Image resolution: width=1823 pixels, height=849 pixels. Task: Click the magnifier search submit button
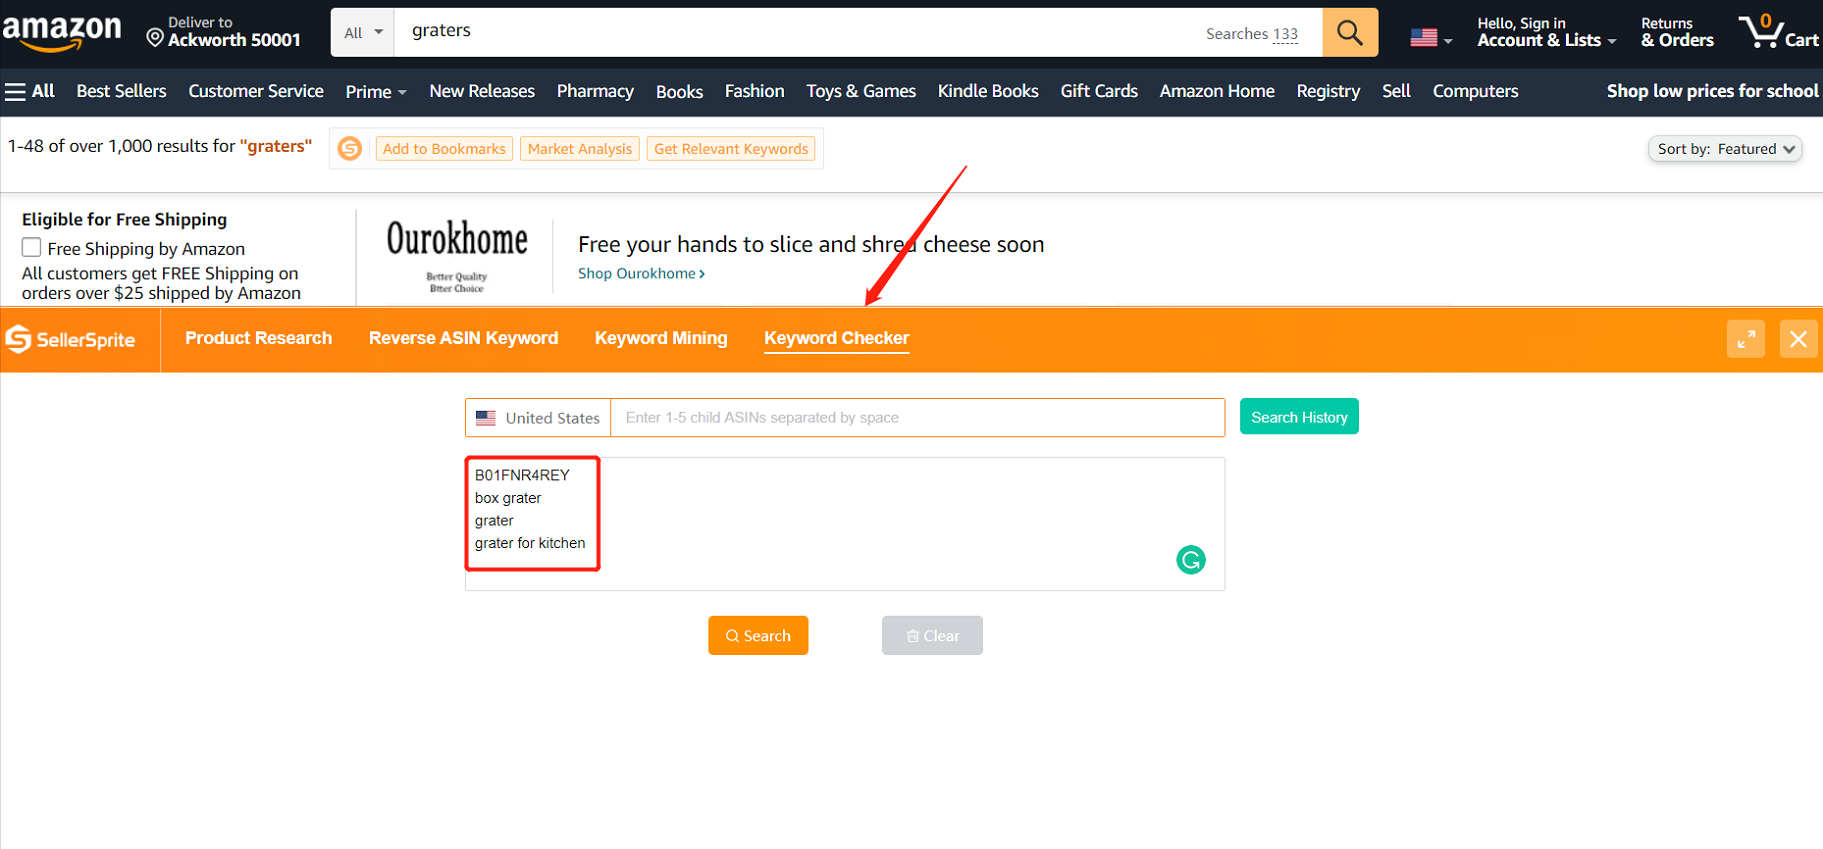click(1350, 32)
